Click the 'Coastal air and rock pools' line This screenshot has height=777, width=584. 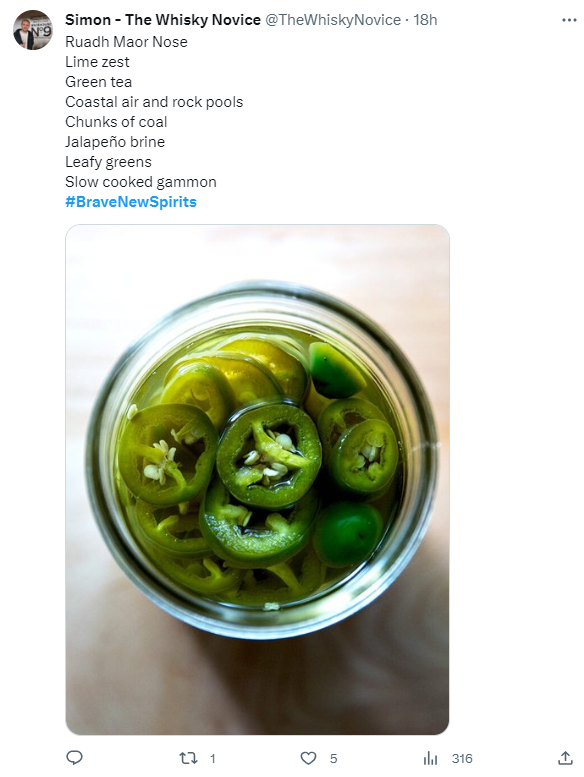click(x=154, y=102)
